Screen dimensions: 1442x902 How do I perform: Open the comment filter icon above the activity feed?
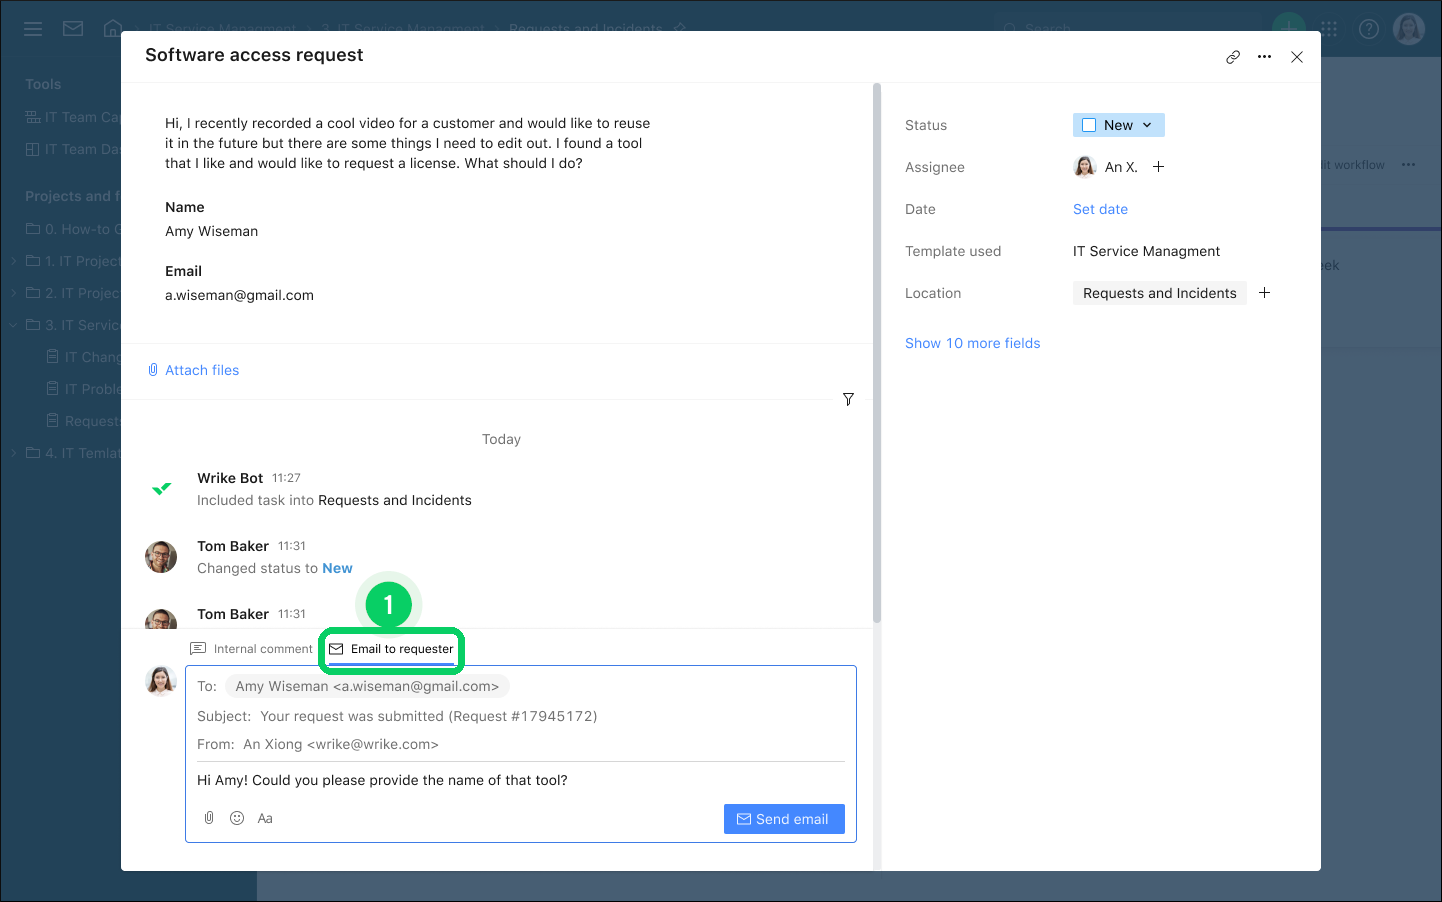[848, 399]
